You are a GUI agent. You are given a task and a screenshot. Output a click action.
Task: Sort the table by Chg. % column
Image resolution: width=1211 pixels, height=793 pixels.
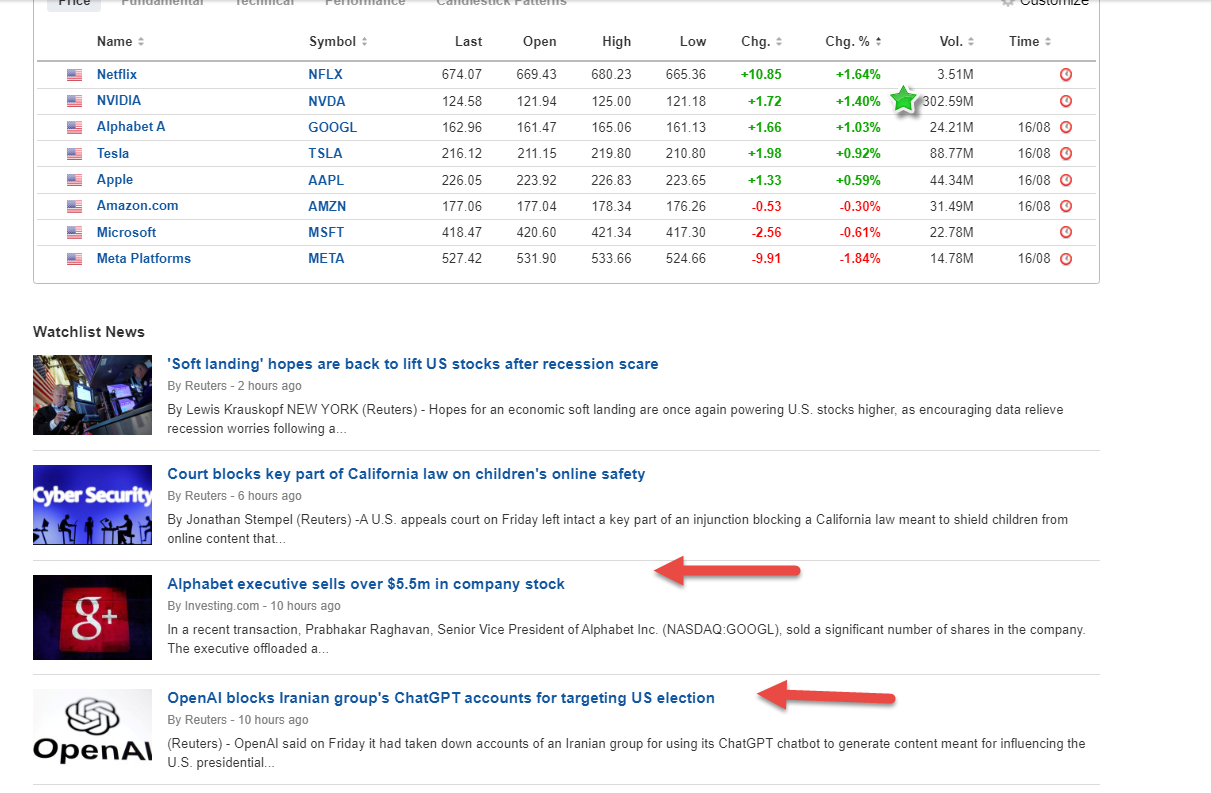coord(853,41)
